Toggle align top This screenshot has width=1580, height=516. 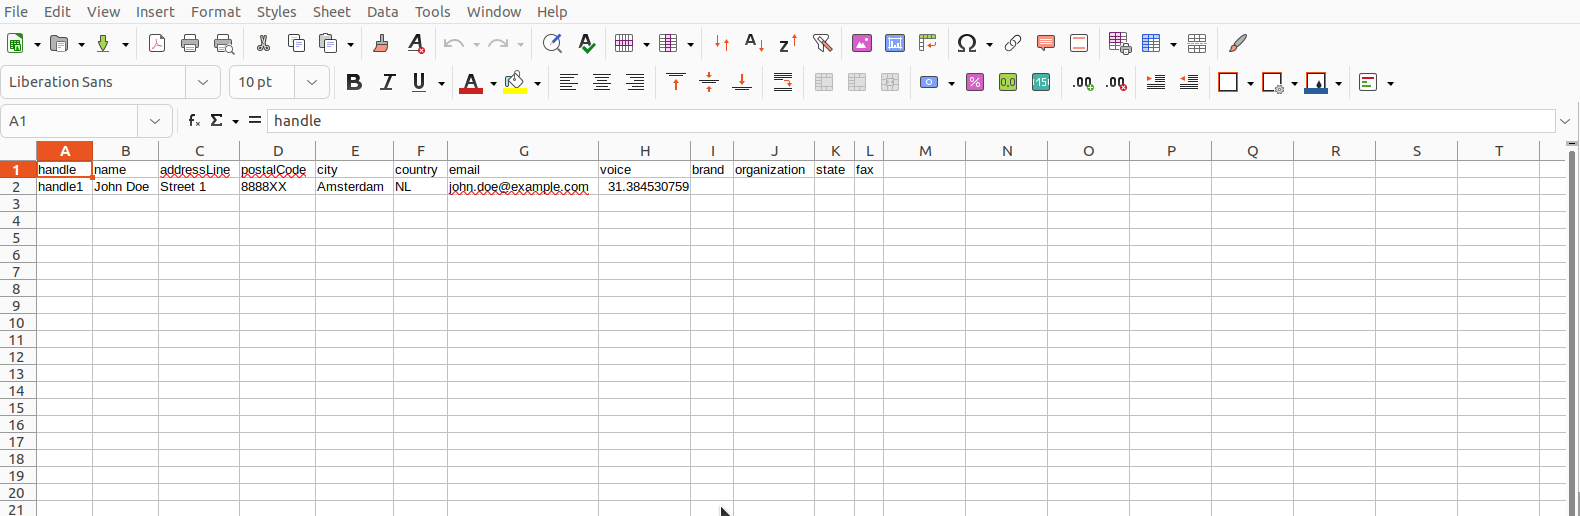coord(676,82)
